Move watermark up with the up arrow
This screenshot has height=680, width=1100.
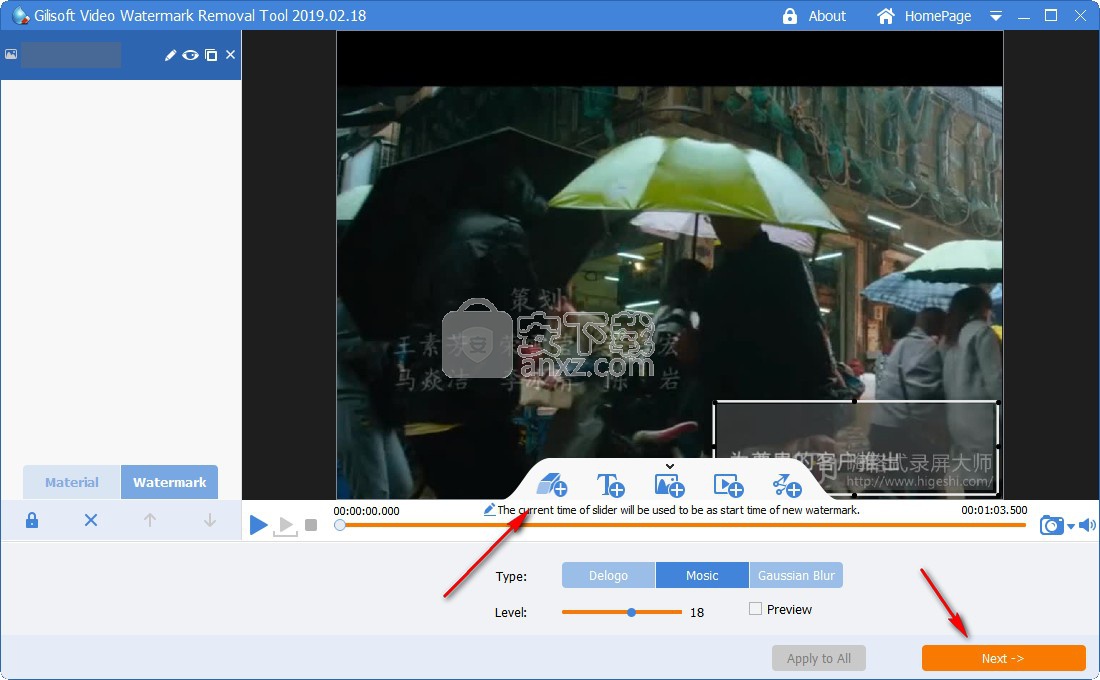coord(149,520)
